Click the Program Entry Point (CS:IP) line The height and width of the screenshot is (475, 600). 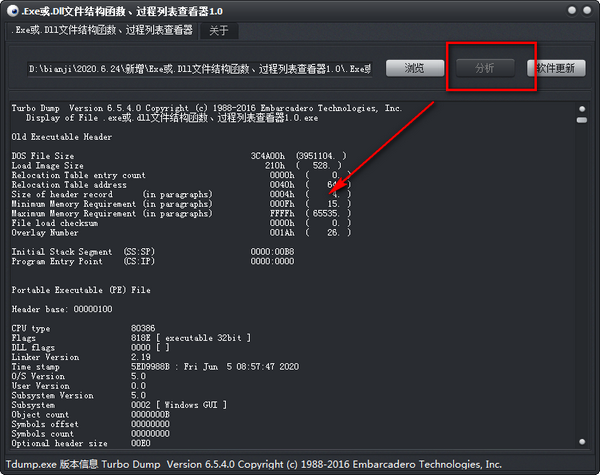[x=153, y=261]
